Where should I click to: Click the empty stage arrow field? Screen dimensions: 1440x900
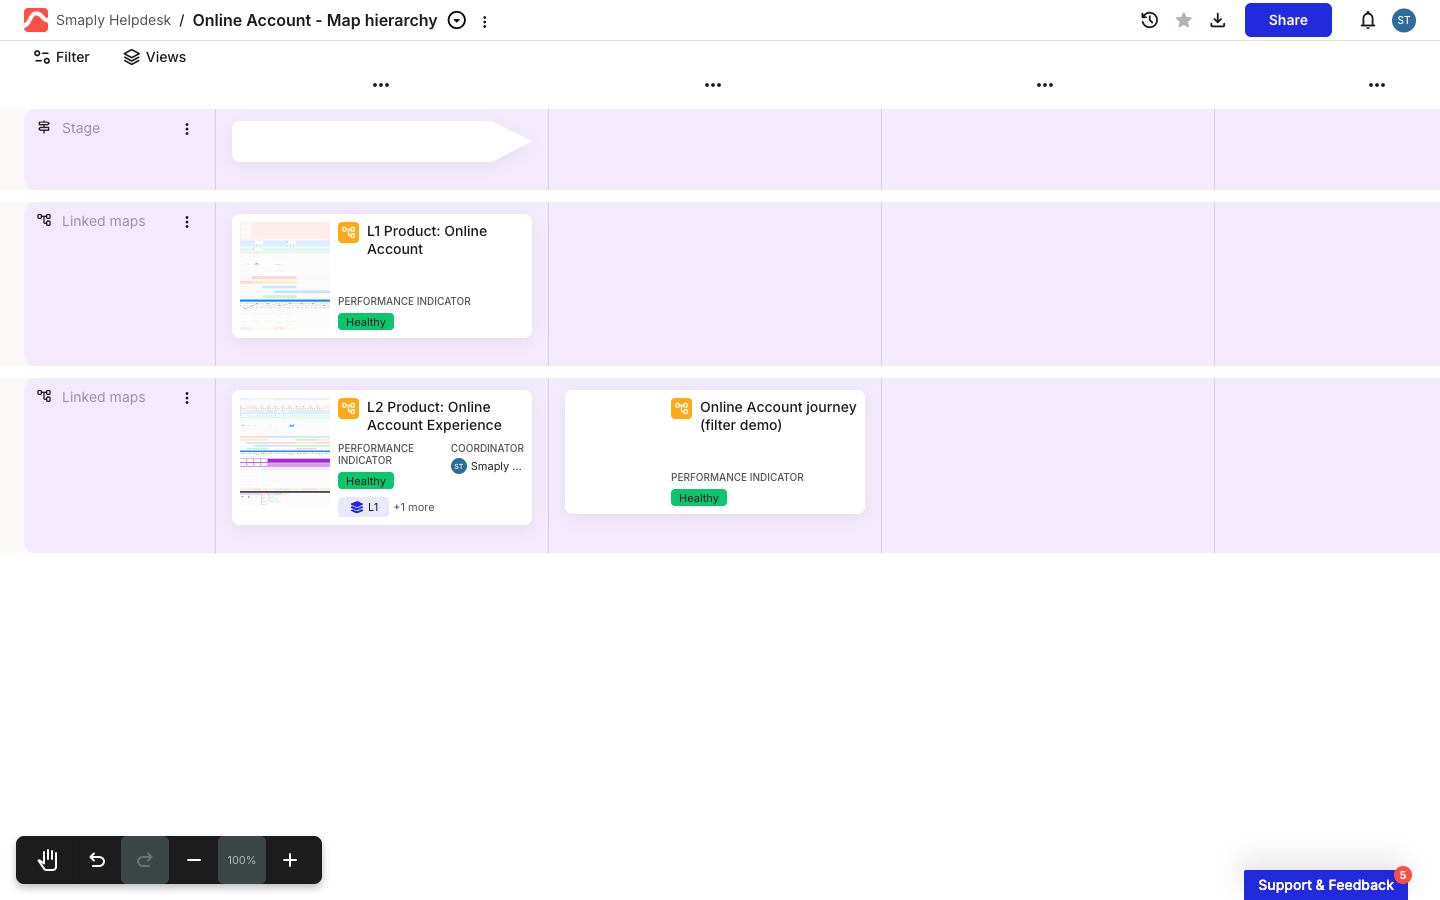382,141
